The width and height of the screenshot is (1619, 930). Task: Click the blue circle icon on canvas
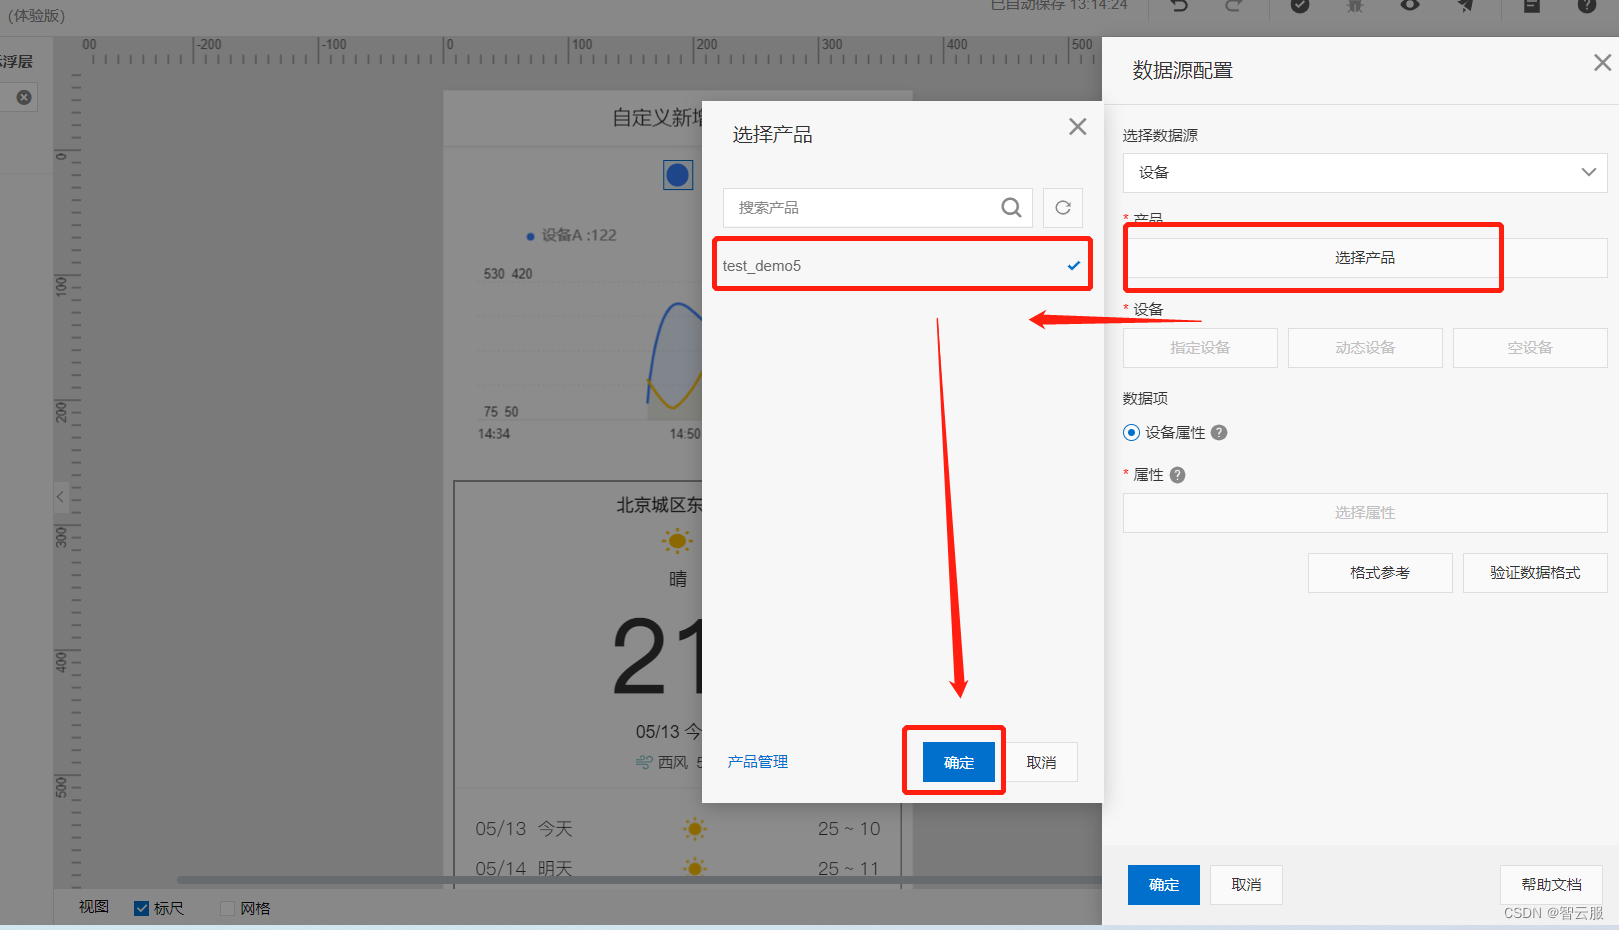coord(678,175)
